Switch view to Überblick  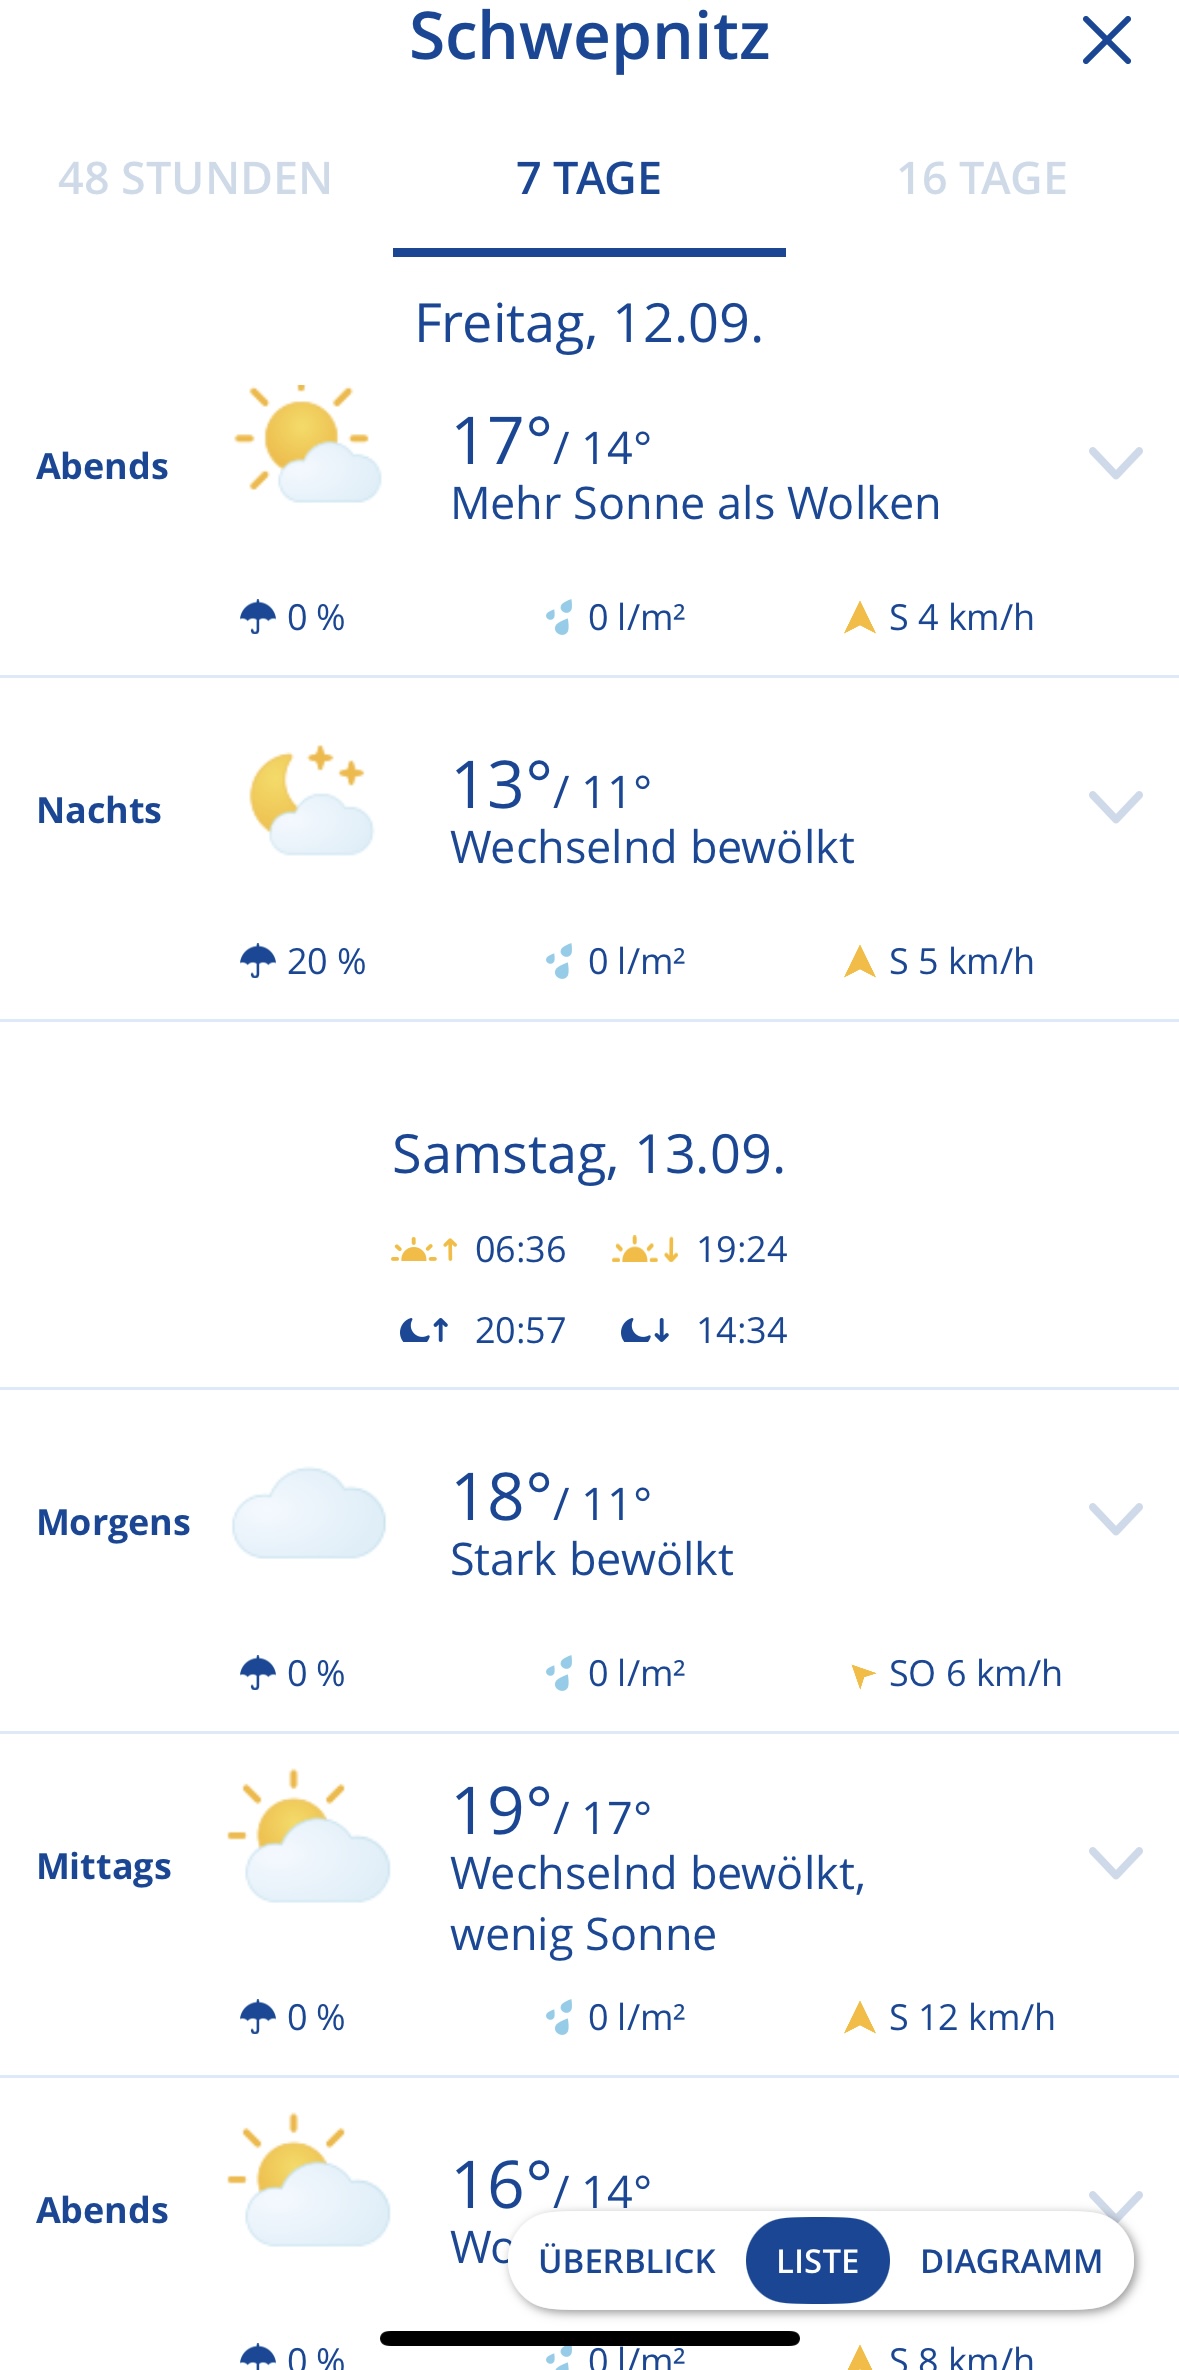tap(627, 2261)
